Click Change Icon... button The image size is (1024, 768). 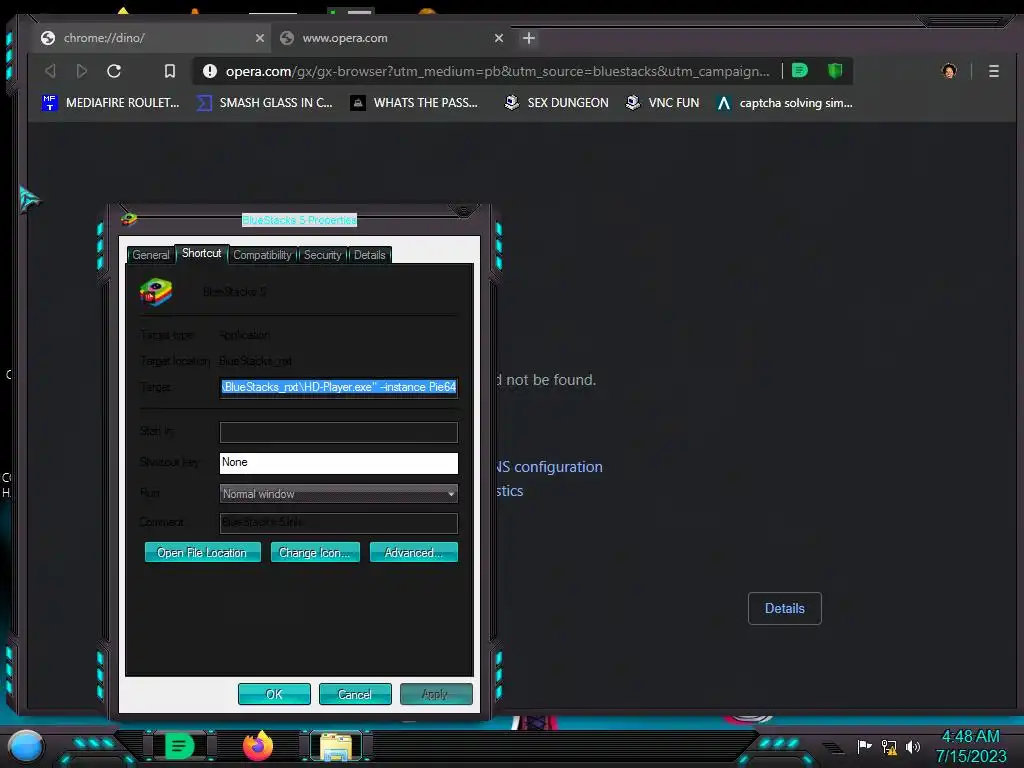[x=315, y=552]
